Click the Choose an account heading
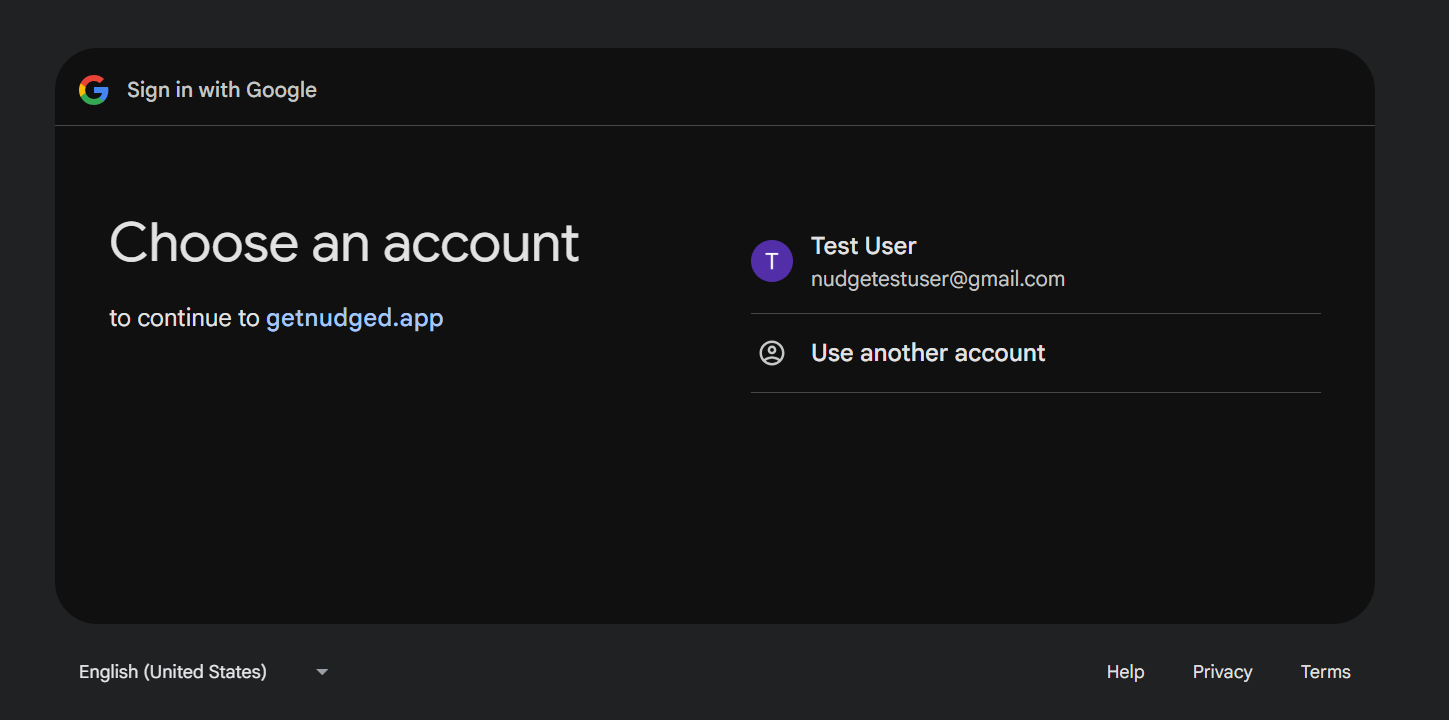1449x720 pixels. pyautogui.click(x=344, y=242)
